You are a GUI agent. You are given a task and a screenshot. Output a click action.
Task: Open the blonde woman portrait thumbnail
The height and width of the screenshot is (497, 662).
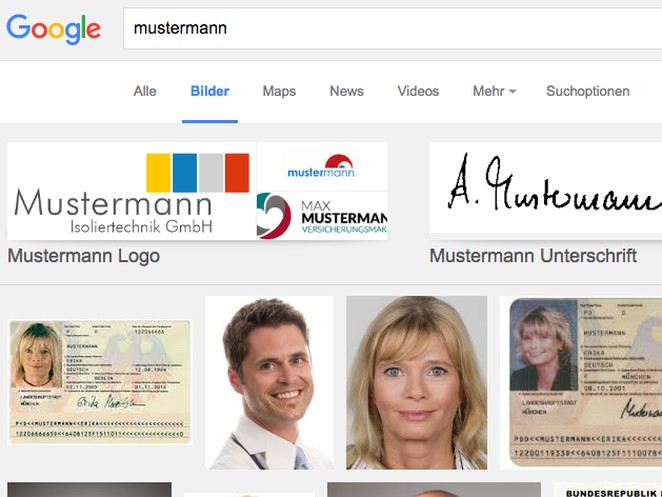click(416, 382)
